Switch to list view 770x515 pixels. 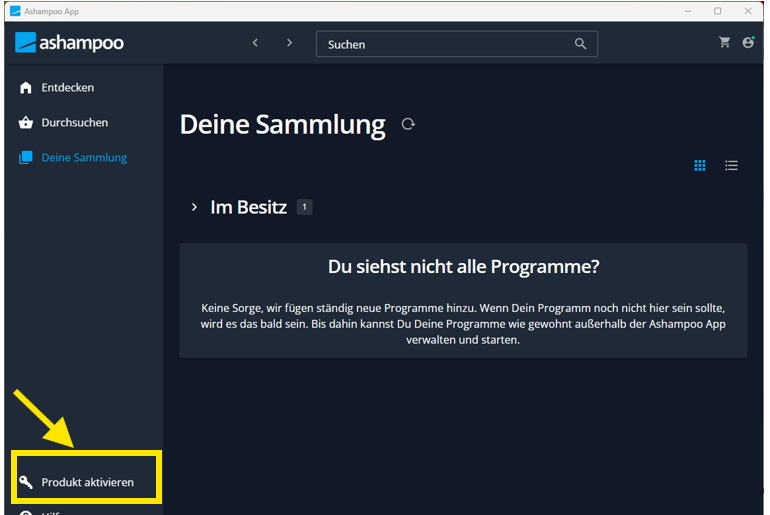(731, 165)
